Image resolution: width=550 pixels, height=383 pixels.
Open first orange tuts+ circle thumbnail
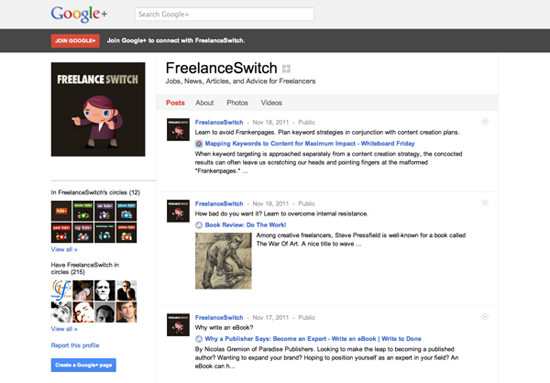(61, 211)
